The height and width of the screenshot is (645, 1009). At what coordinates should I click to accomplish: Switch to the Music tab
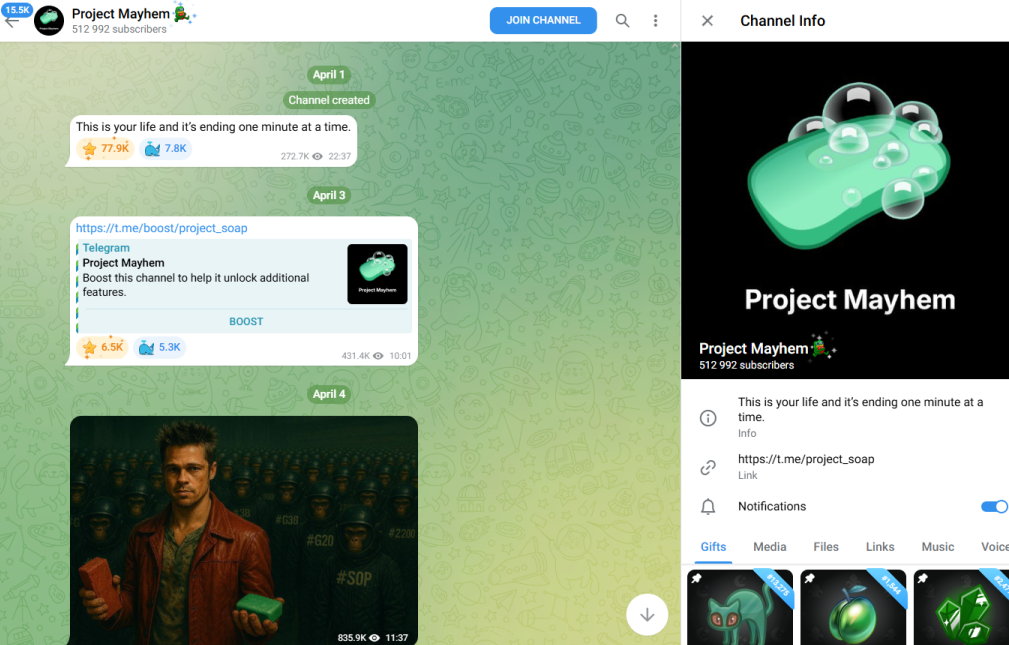[x=938, y=547]
